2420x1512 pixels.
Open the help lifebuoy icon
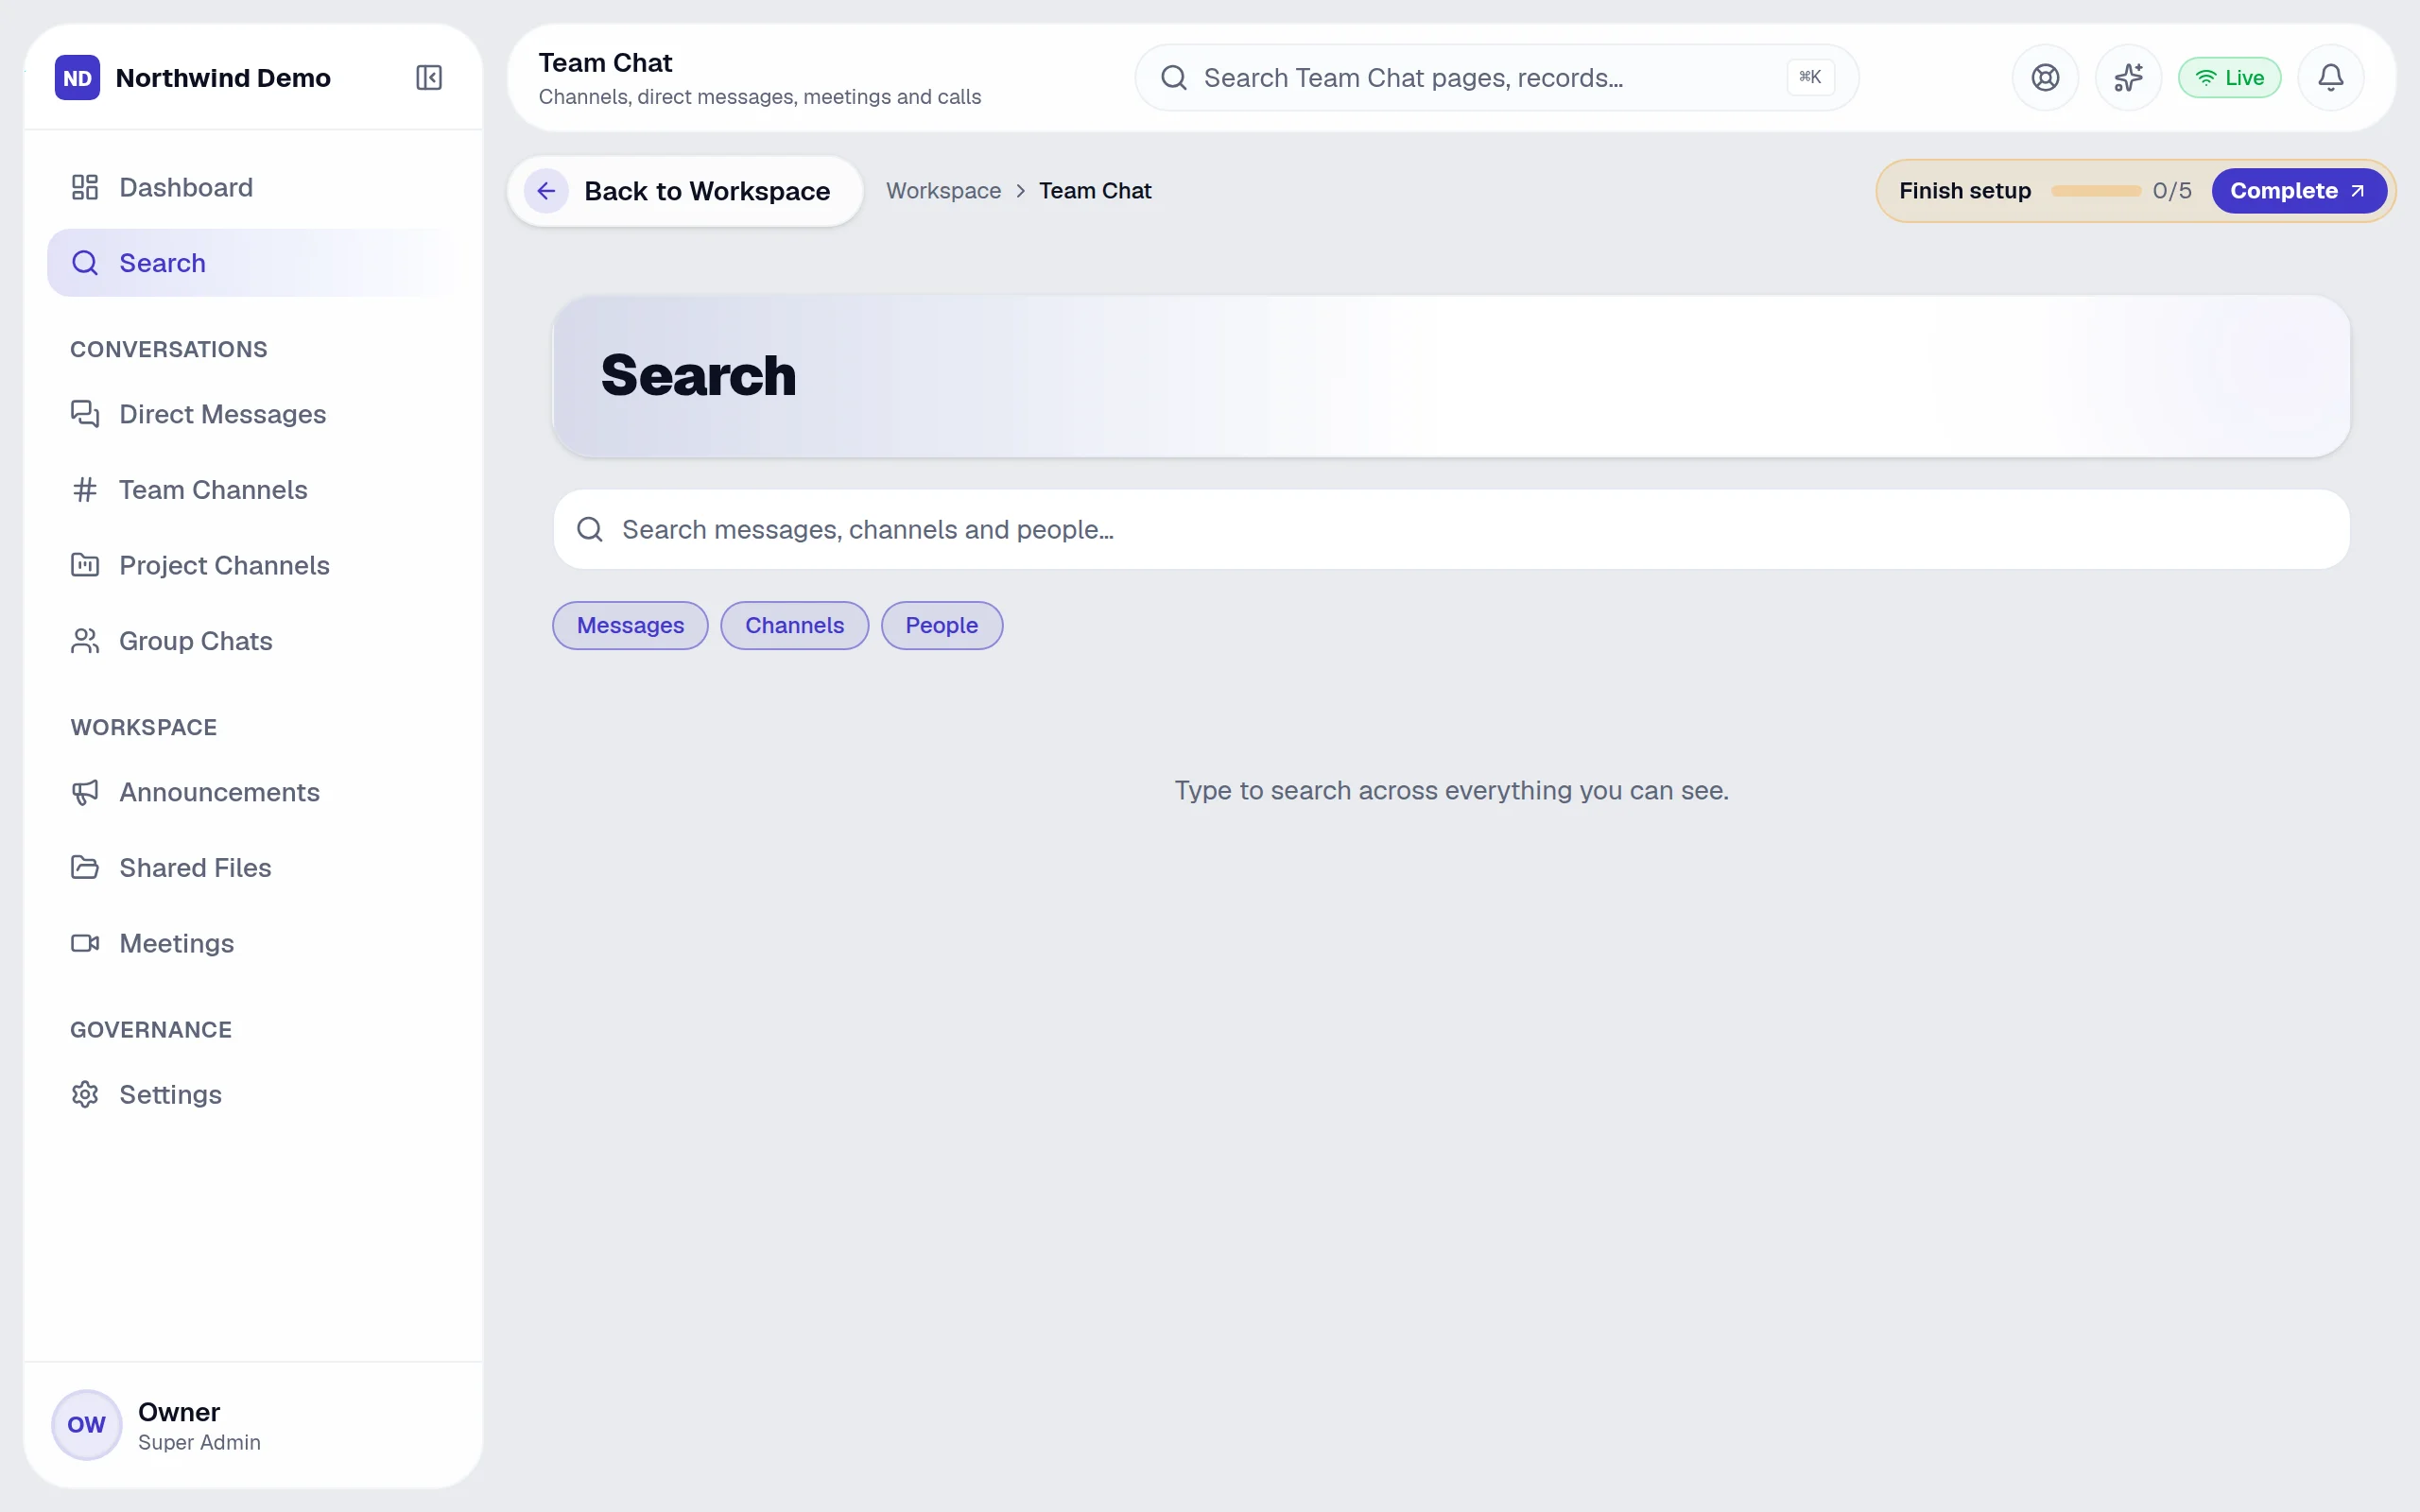click(2045, 78)
